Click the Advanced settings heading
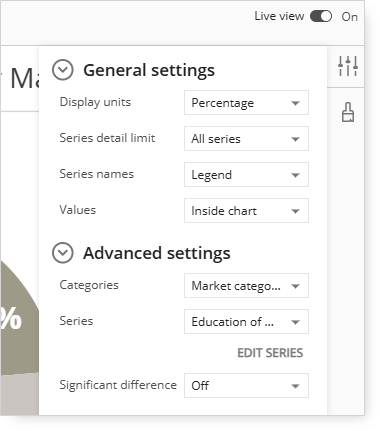This screenshot has width=380, height=431. [x=157, y=253]
